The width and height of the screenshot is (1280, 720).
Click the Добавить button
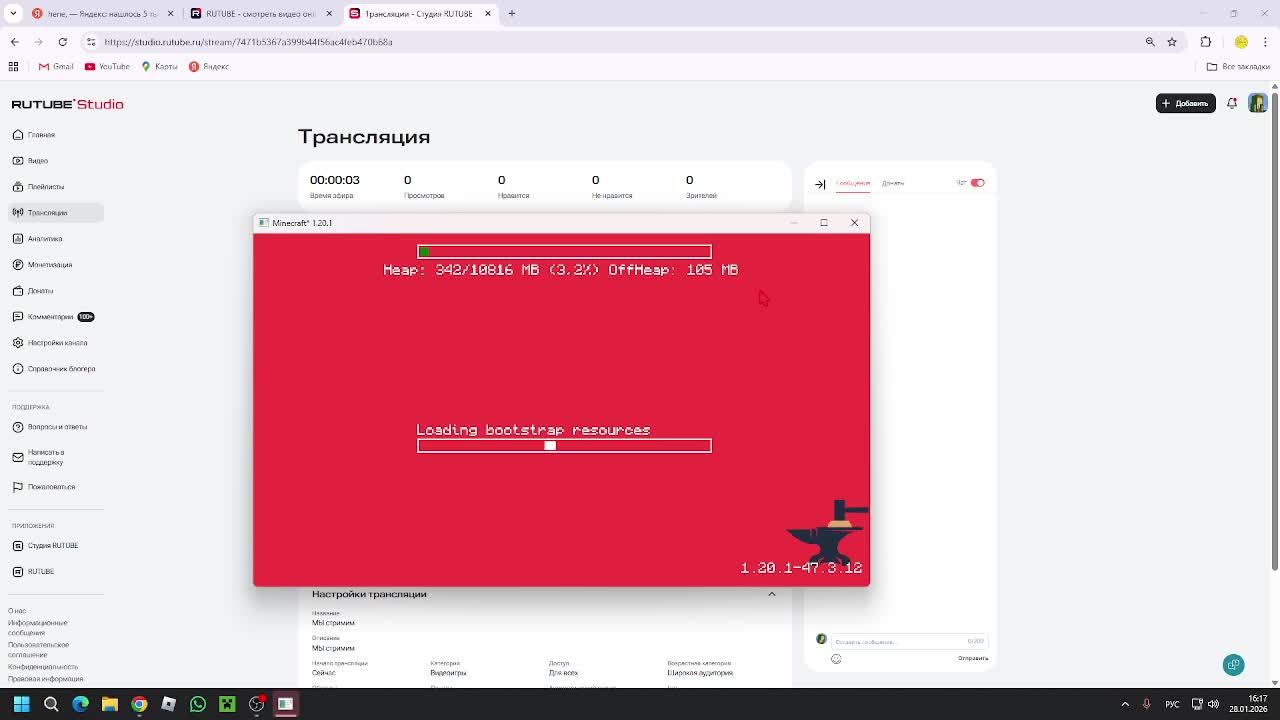tap(1186, 103)
